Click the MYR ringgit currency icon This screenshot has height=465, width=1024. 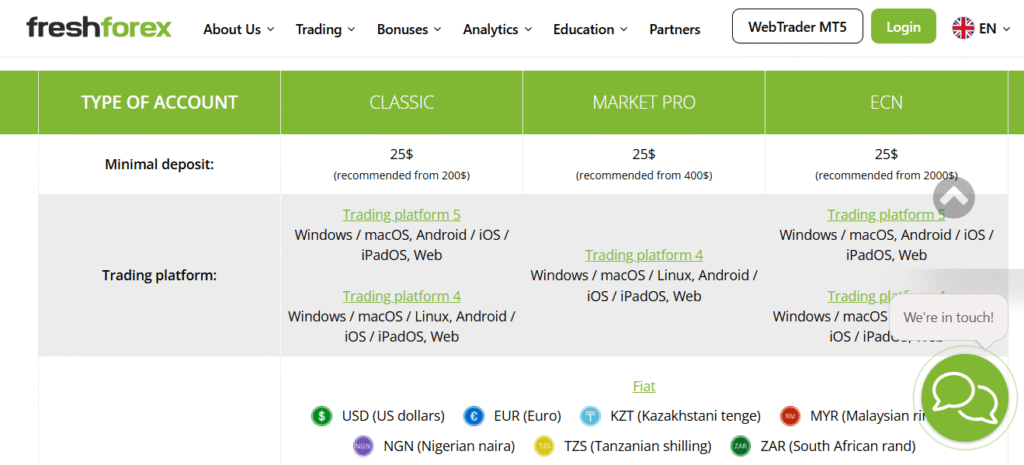790,416
